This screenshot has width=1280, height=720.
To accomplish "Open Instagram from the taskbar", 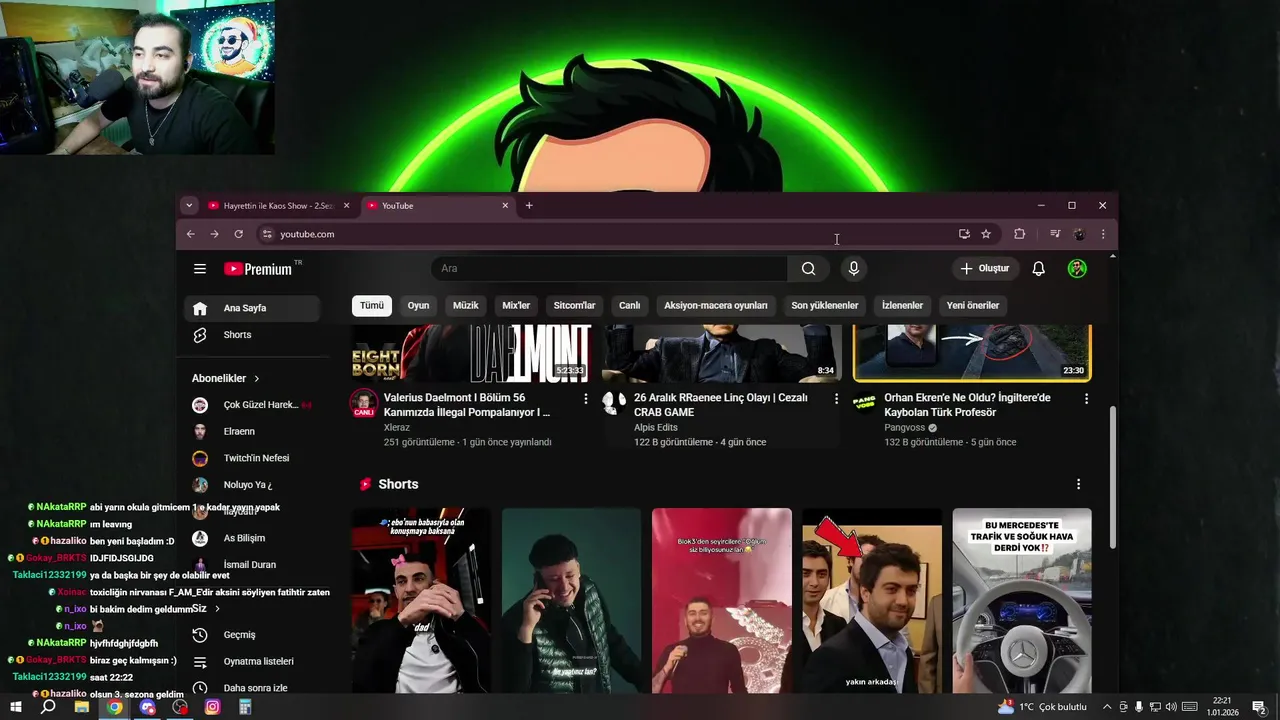I will (x=212, y=707).
